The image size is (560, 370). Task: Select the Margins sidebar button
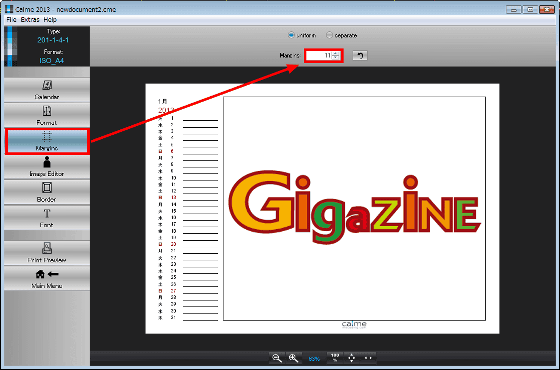(x=47, y=141)
